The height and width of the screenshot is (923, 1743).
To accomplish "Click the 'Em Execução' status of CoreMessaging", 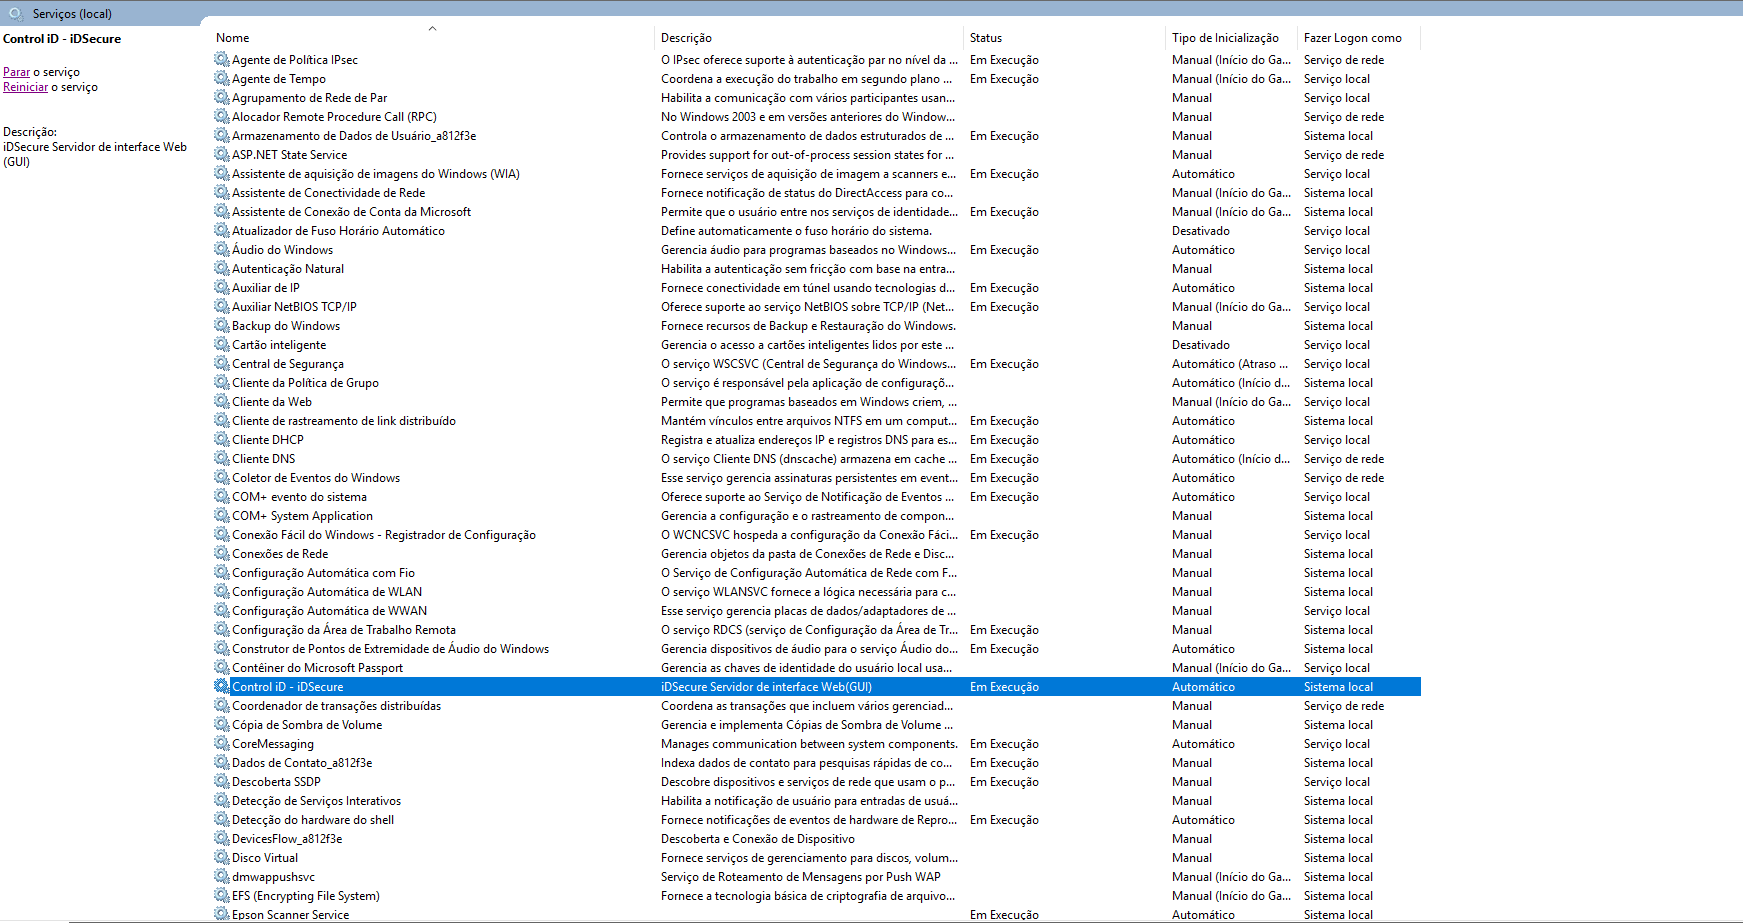I will (1004, 744).
